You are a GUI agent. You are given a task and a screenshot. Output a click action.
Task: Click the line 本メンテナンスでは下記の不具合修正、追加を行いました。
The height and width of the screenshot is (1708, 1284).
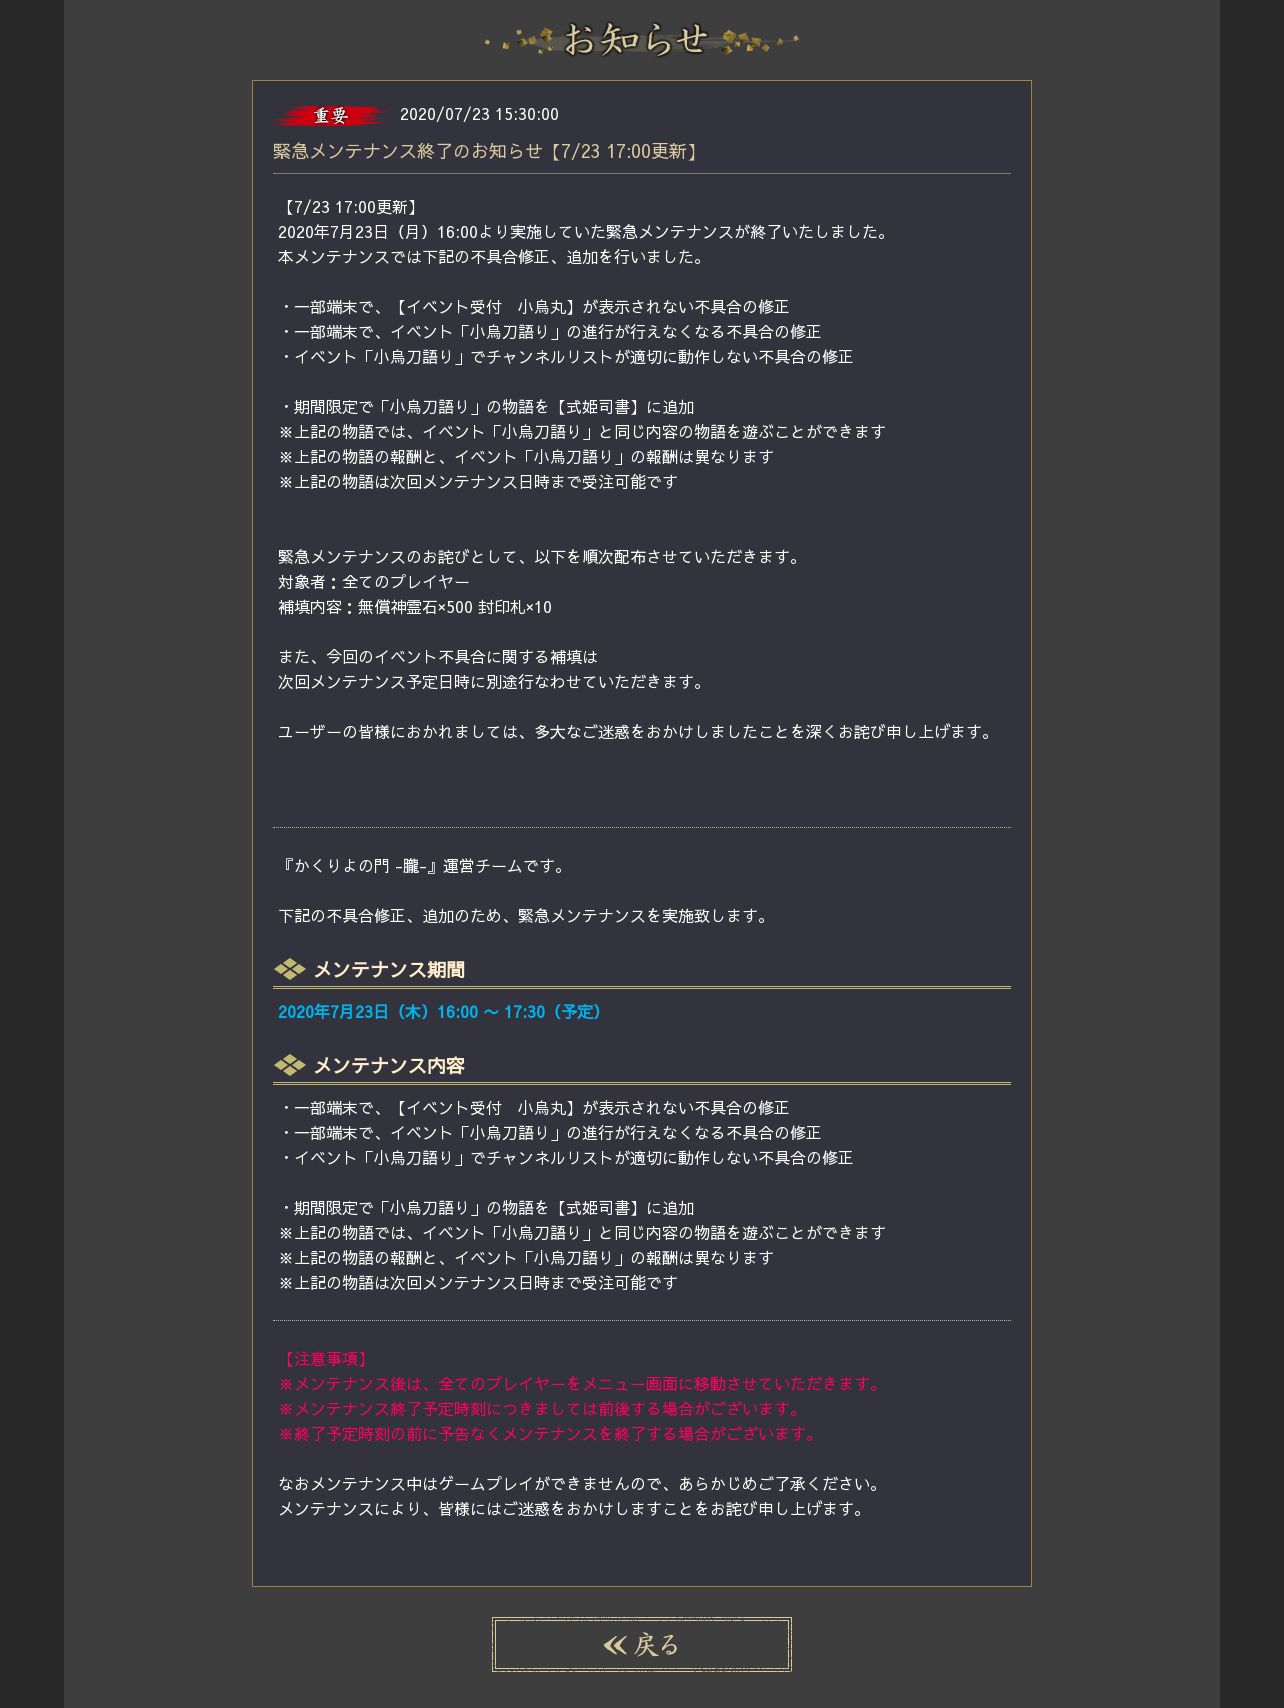[494, 257]
